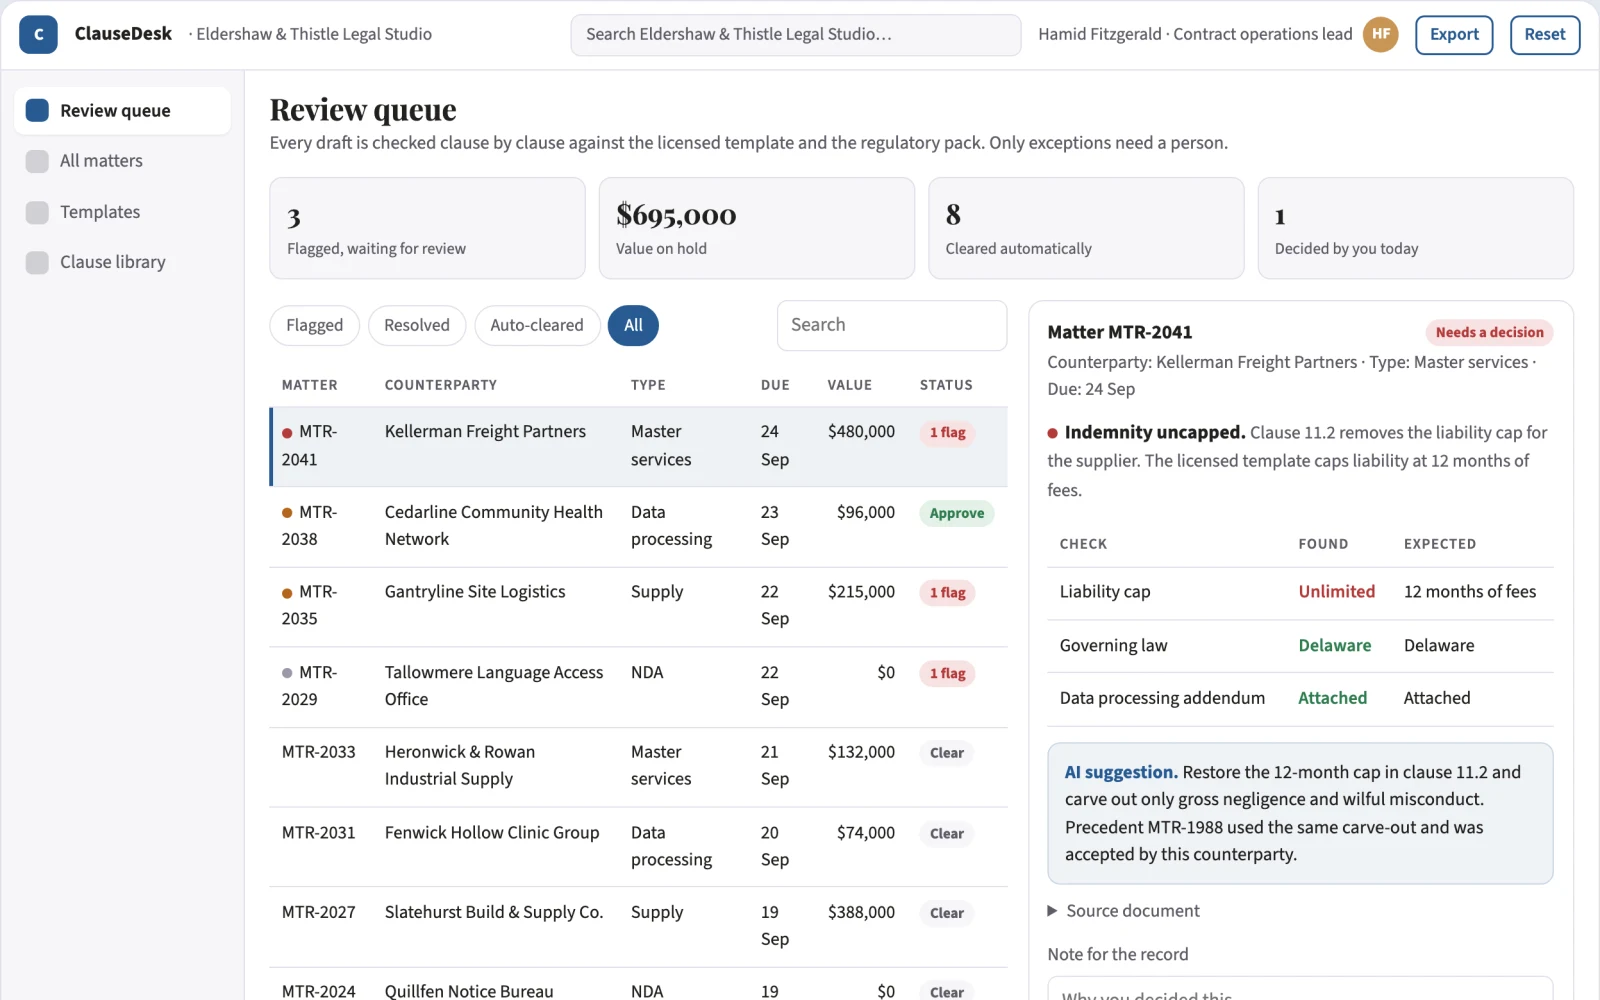
Task: Switch to the Resolved filter tab
Action: pos(417,325)
